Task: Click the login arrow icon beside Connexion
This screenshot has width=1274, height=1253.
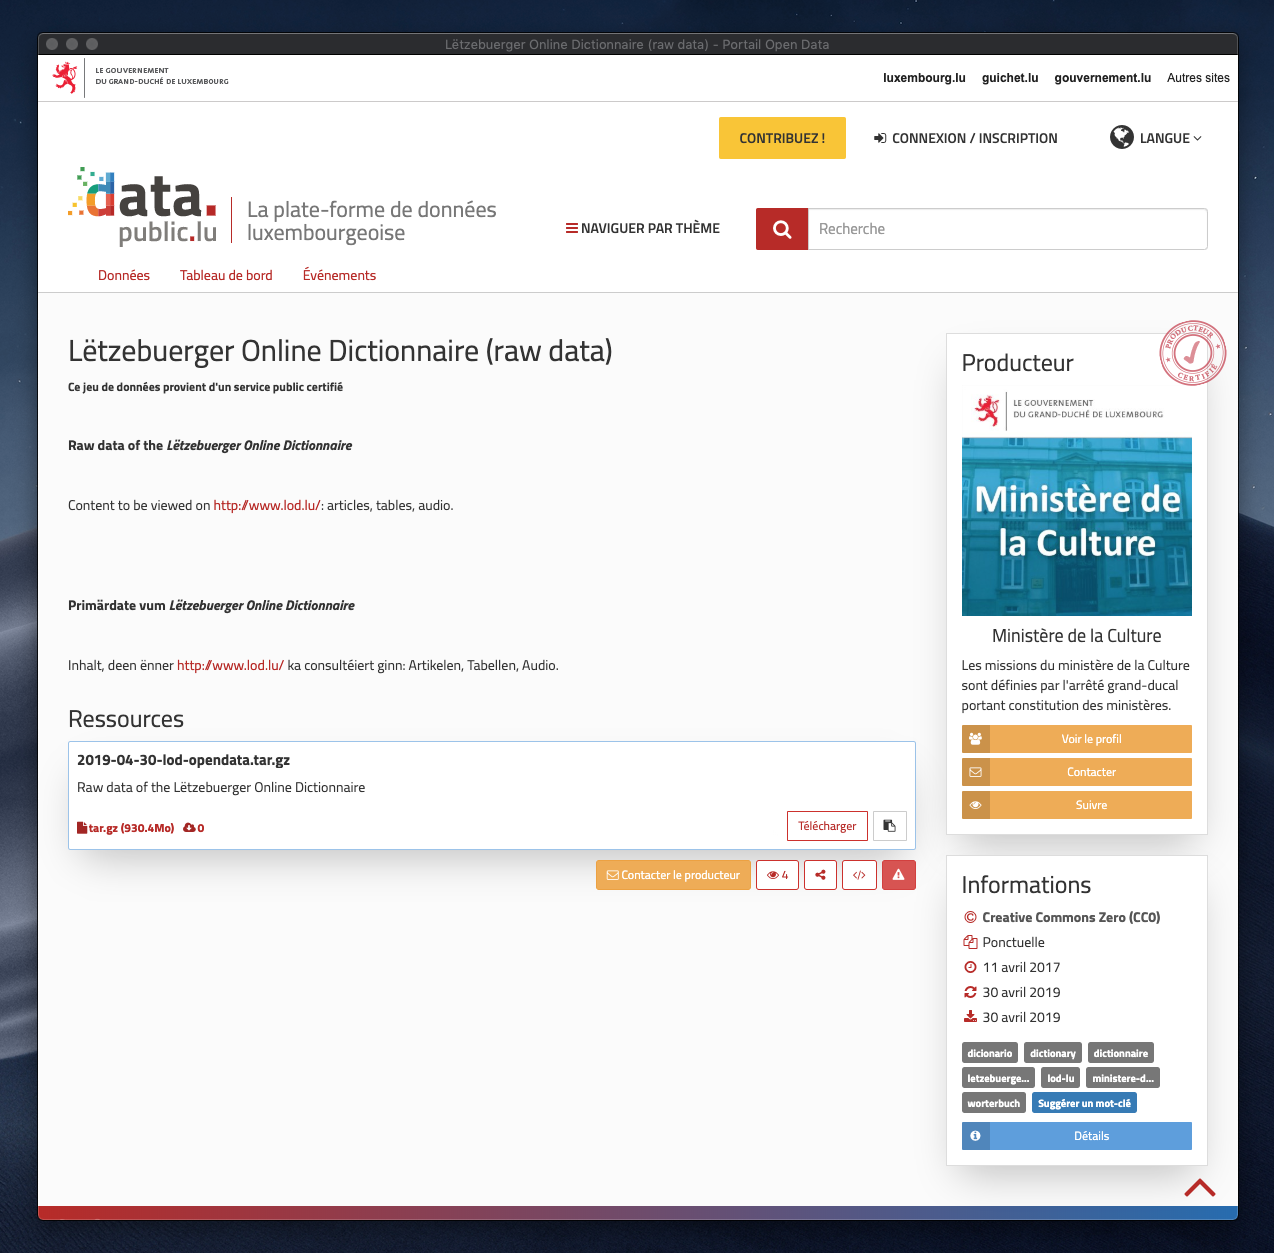Action: (x=880, y=138)
